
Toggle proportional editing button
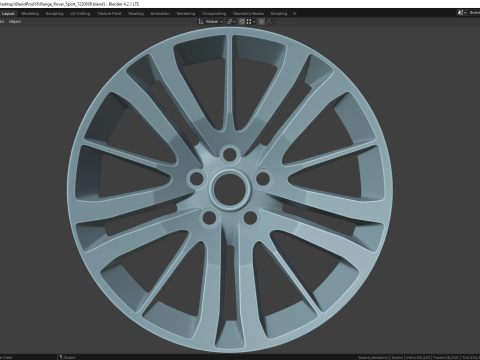coord(262,22)
